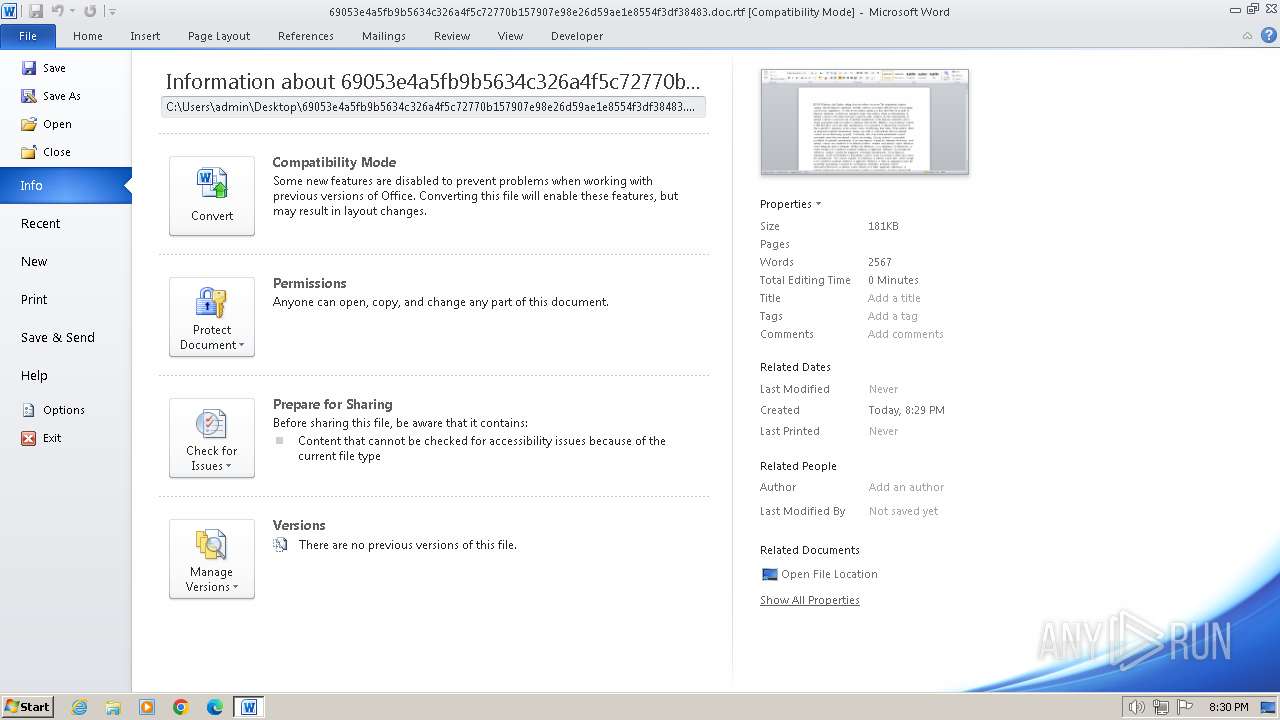
Task: Click the Add a tag field
Action: [x=892, y=316]
